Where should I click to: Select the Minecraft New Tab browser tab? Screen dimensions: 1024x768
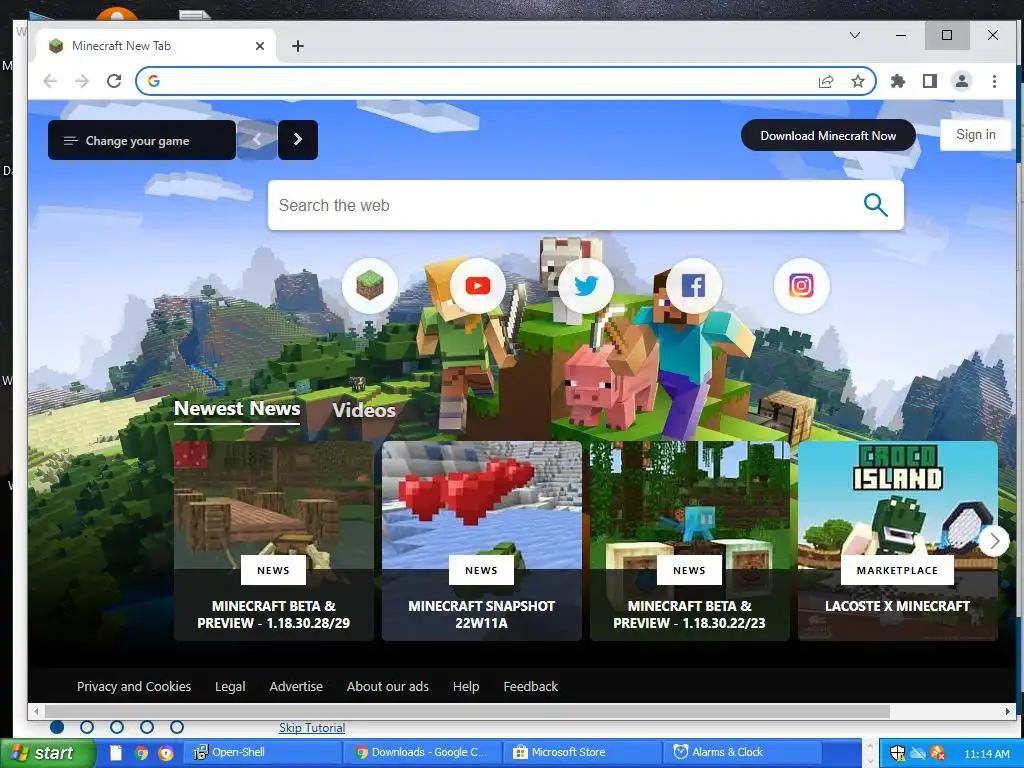click(x=157, y=46)
